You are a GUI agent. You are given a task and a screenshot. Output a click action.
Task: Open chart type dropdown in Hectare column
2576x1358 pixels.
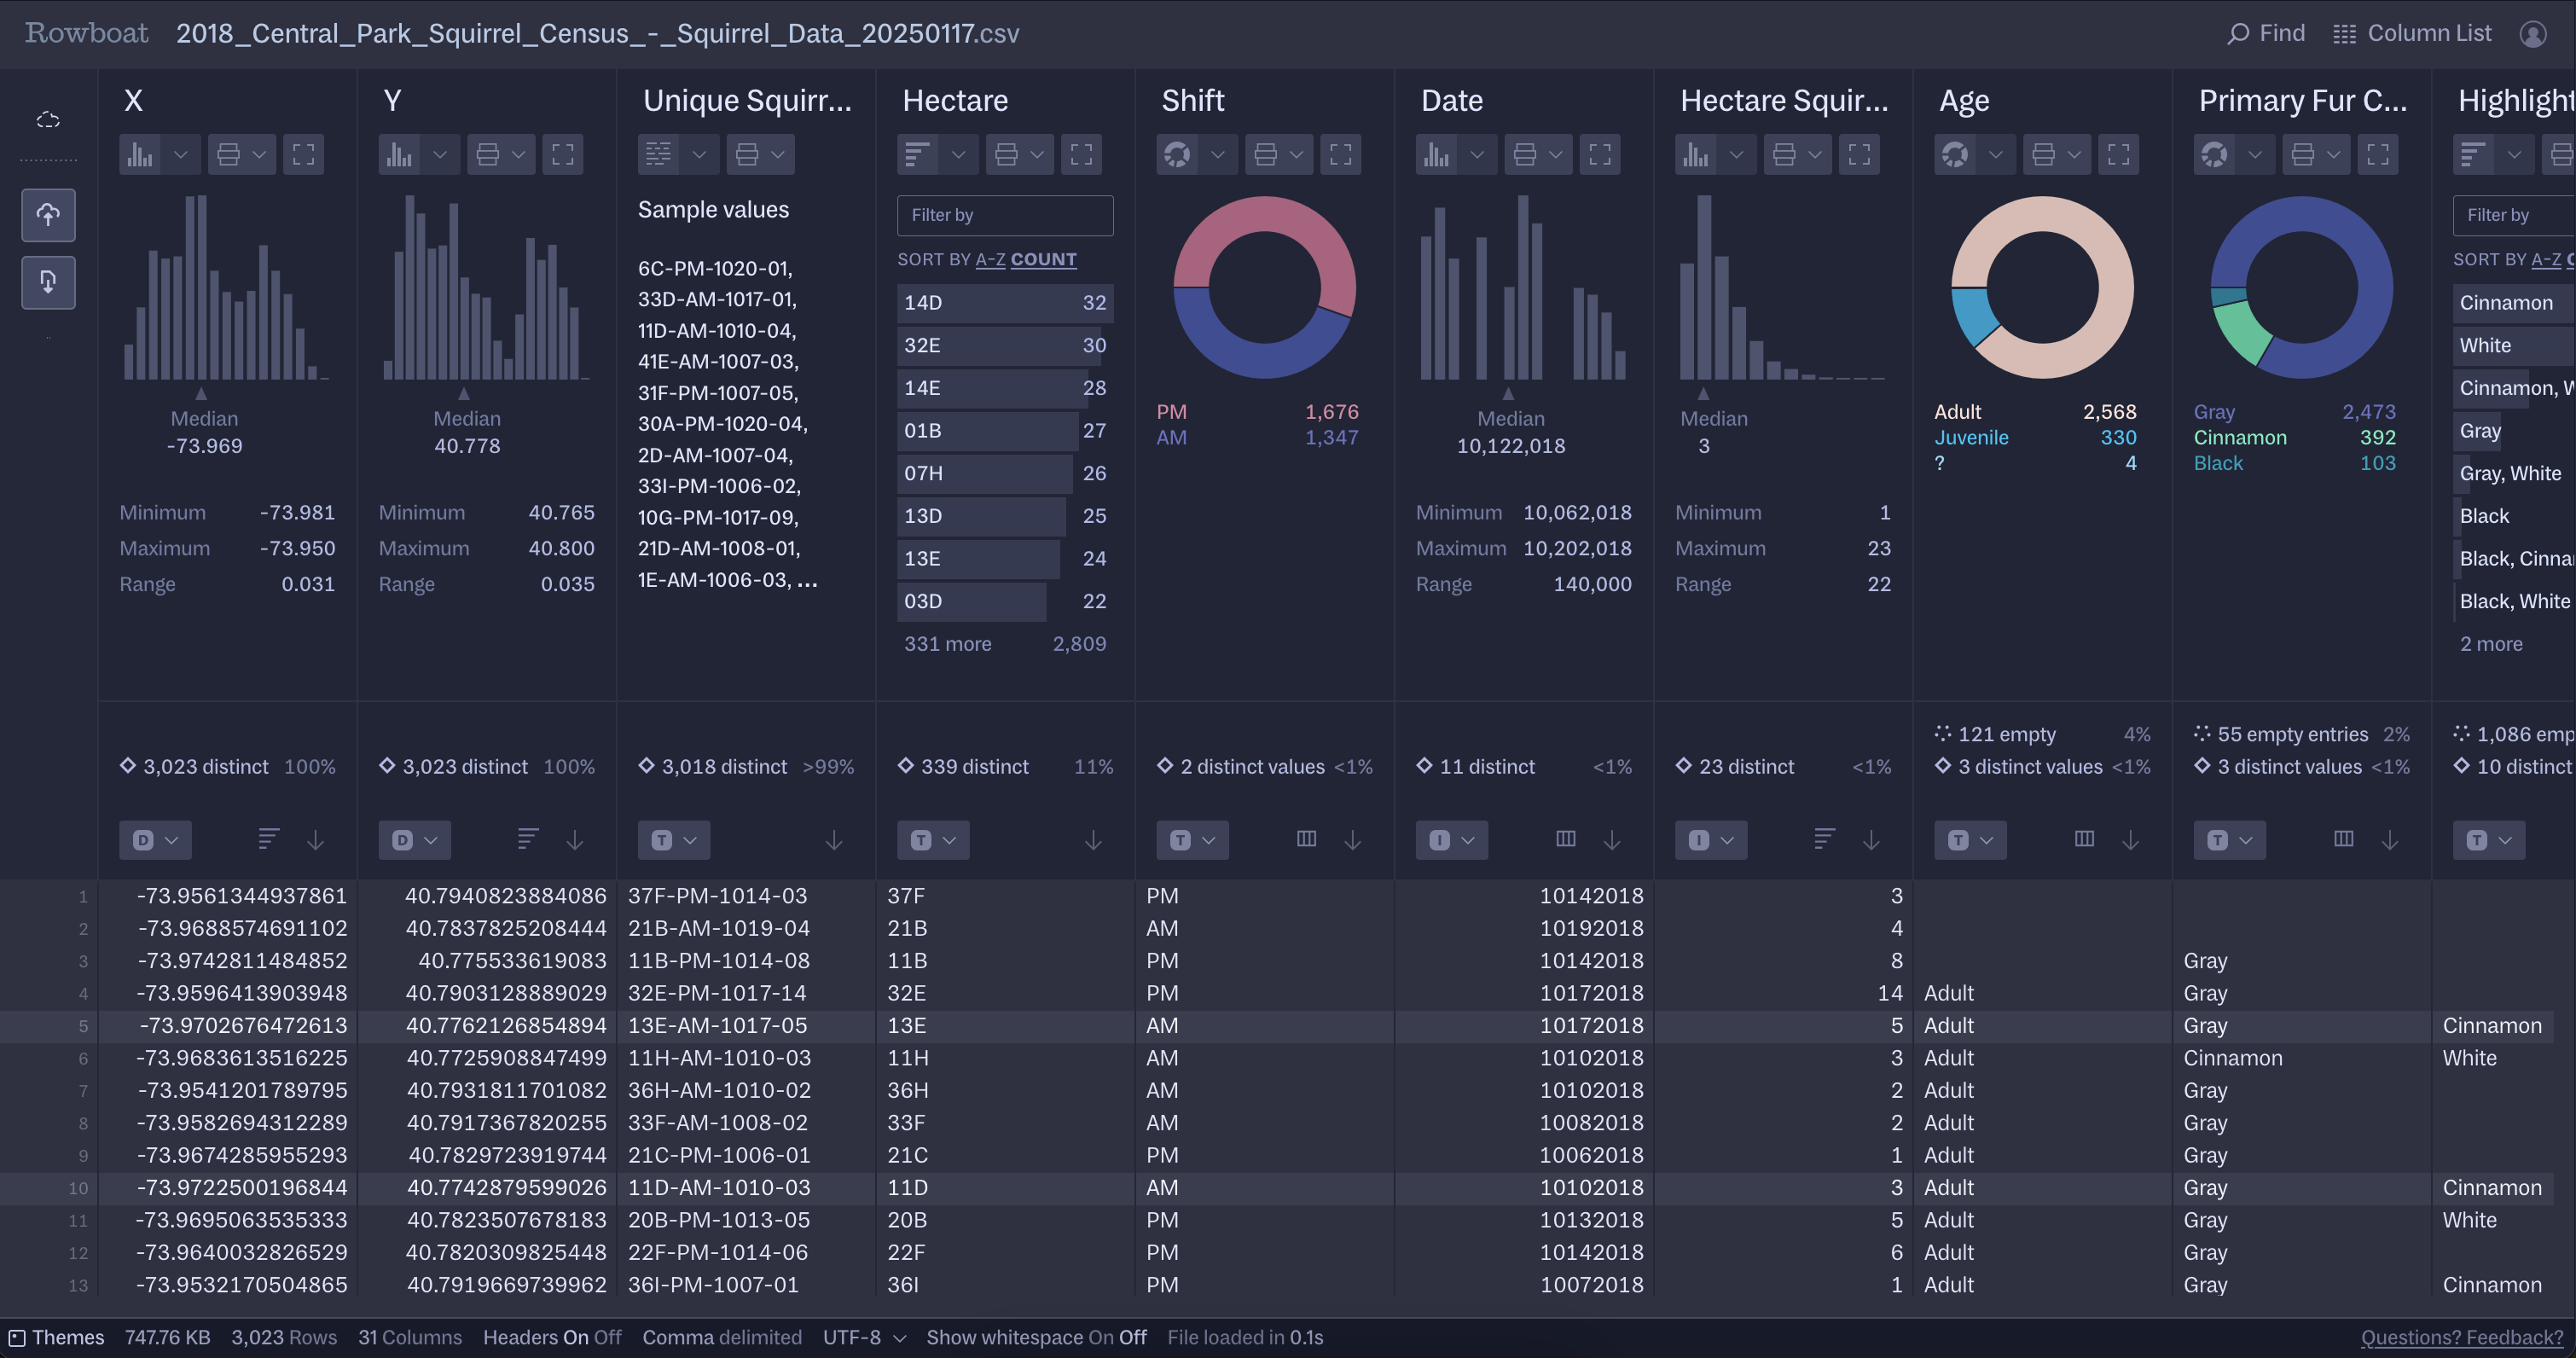(x=958, y=155)
